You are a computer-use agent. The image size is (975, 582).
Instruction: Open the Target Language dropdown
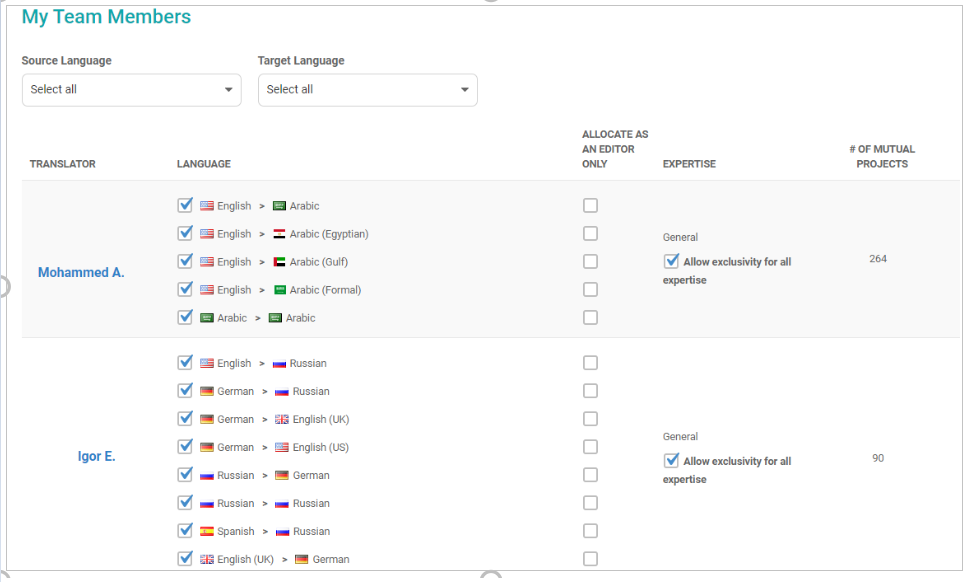[x=367, y=90]
